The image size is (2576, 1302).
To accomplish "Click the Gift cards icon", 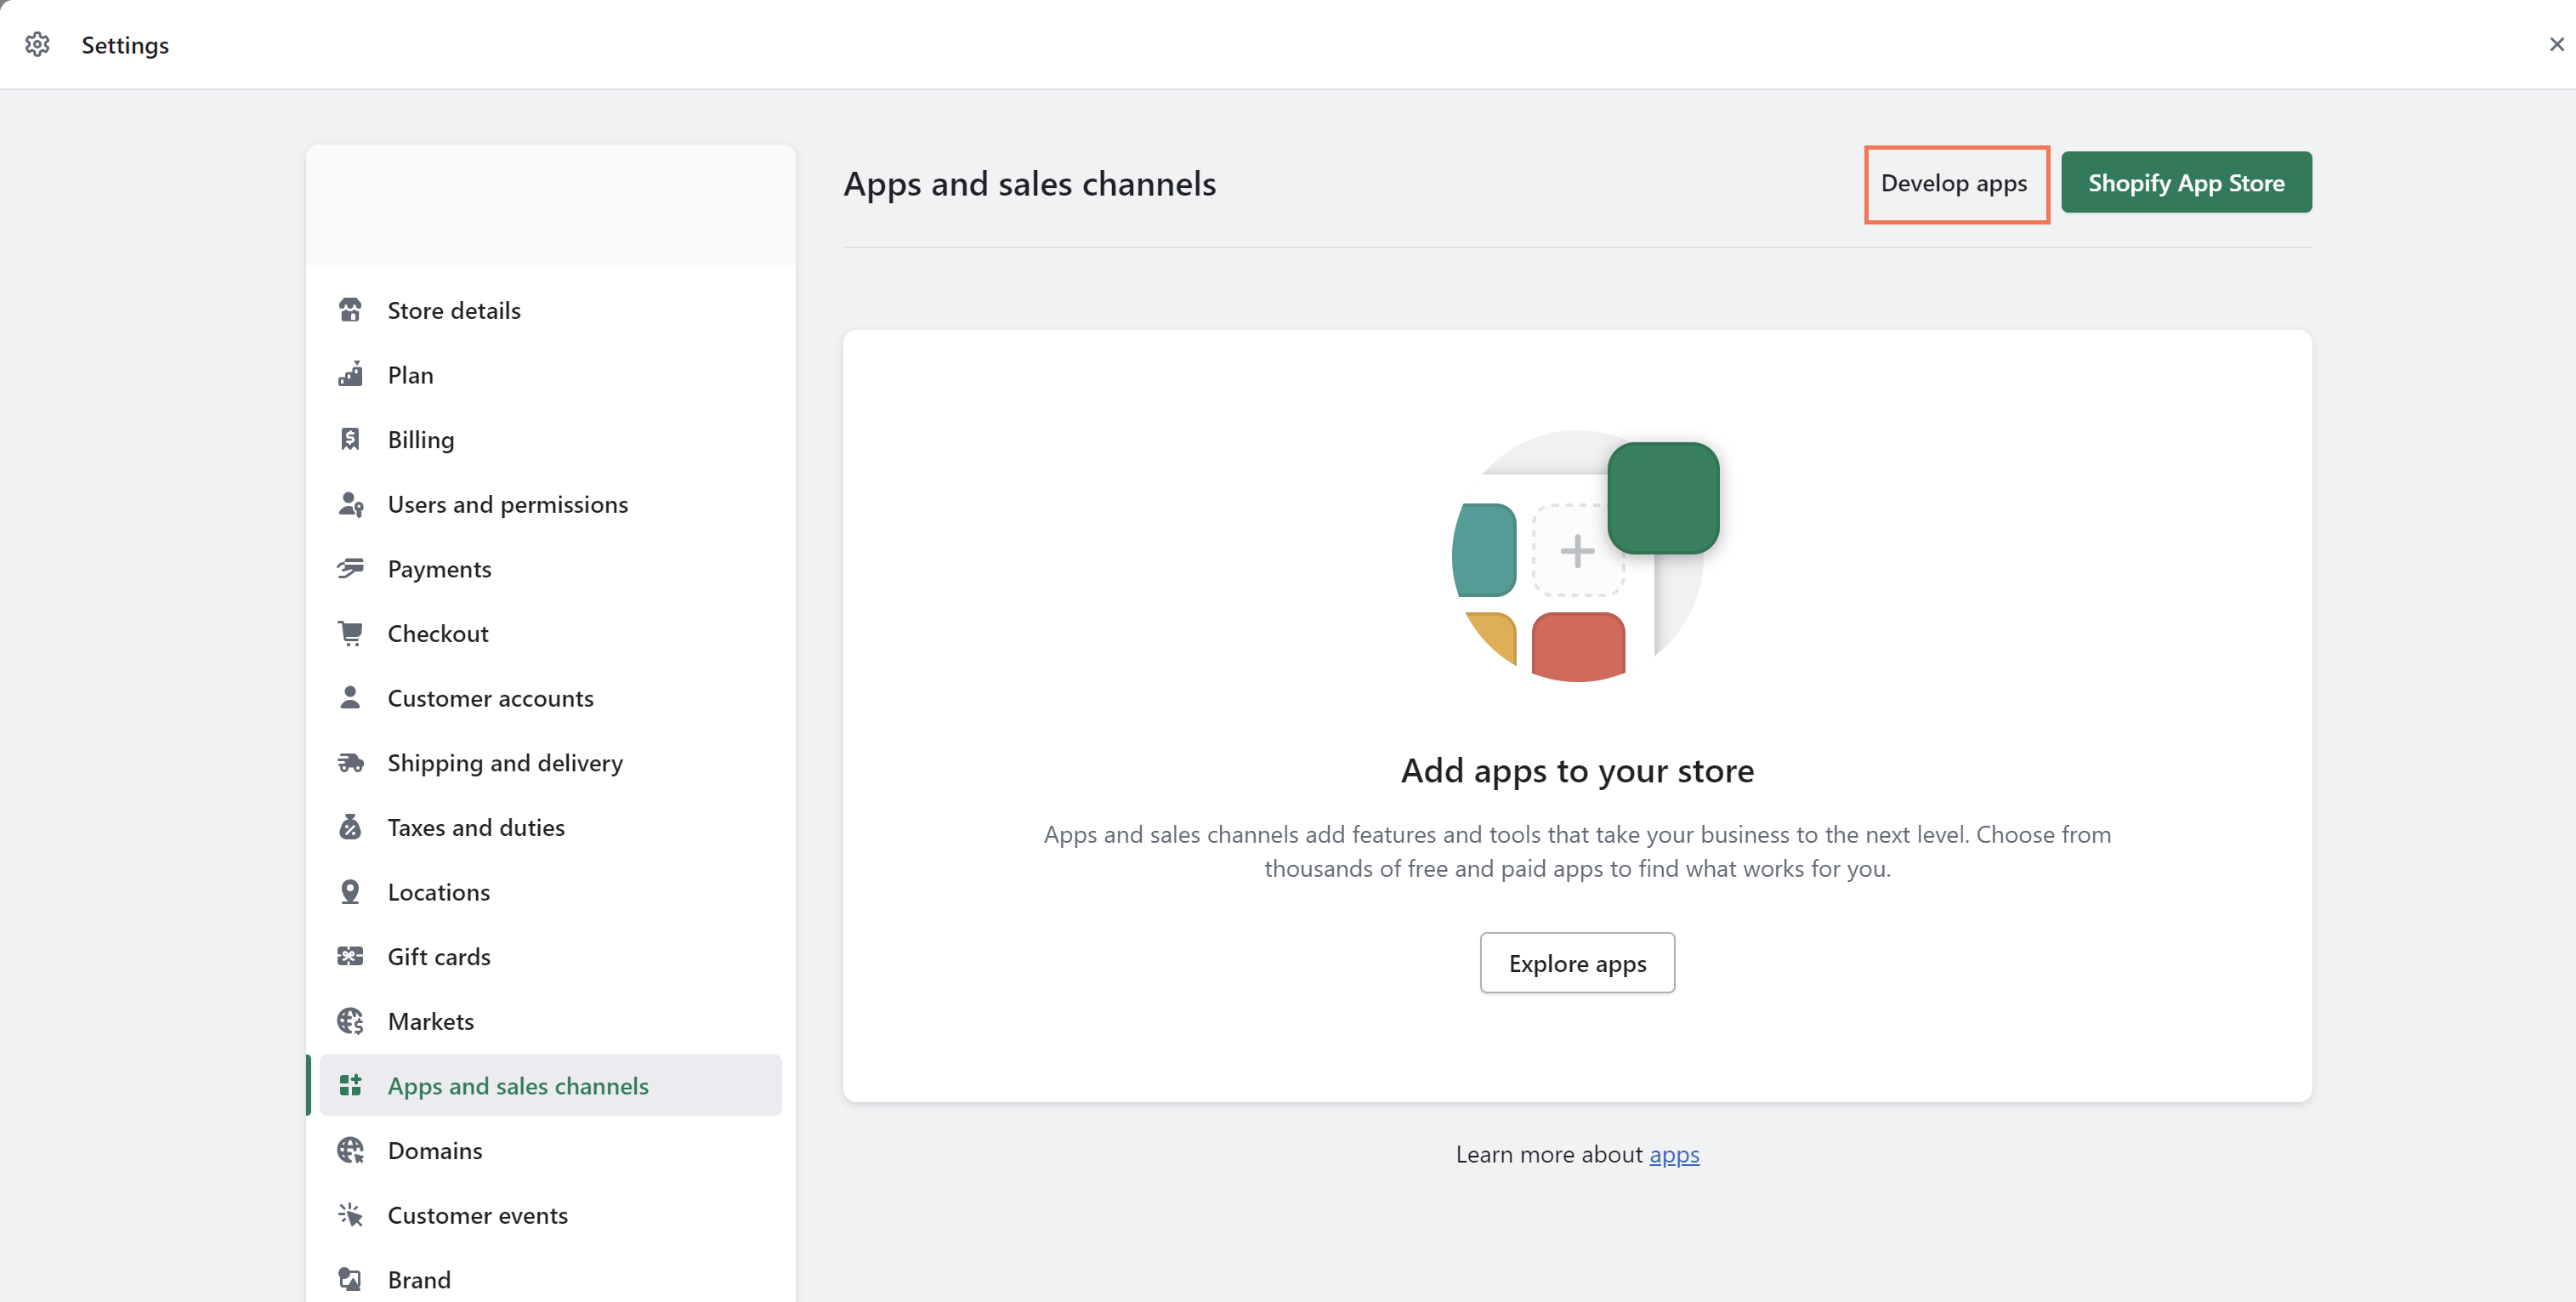I will click(350, 957).
